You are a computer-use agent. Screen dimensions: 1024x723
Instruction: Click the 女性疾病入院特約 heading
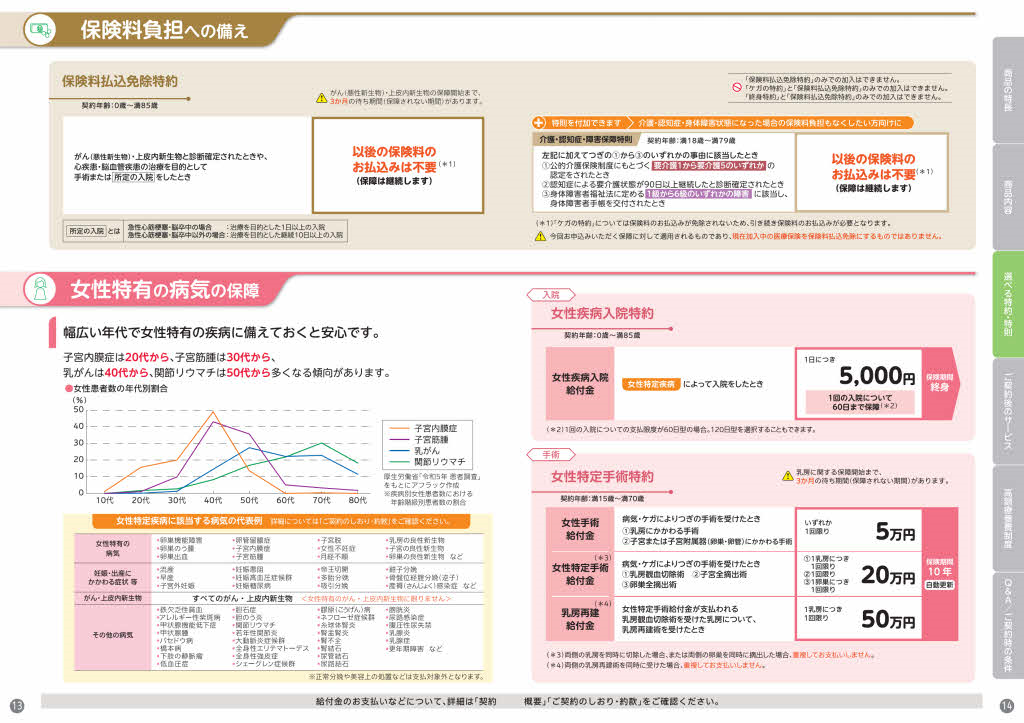(603, 314)
